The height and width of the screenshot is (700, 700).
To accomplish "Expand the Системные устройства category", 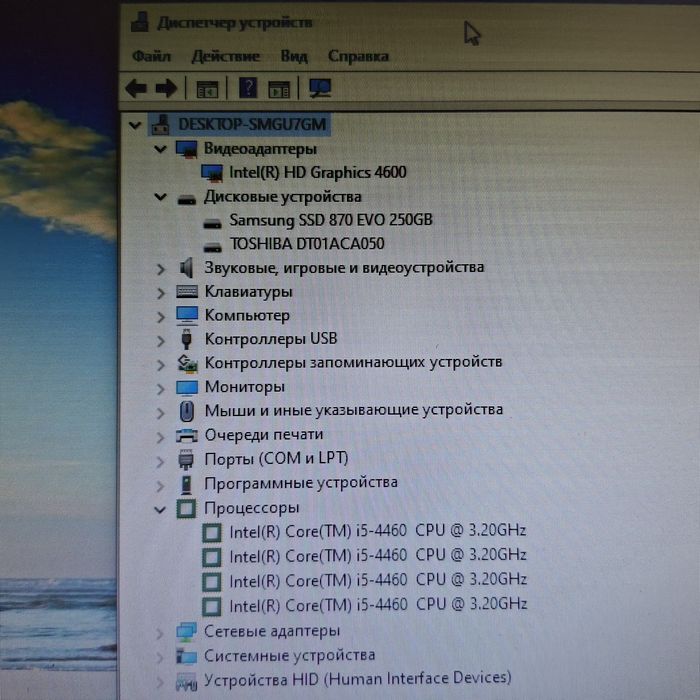I will tap(161, 658).
